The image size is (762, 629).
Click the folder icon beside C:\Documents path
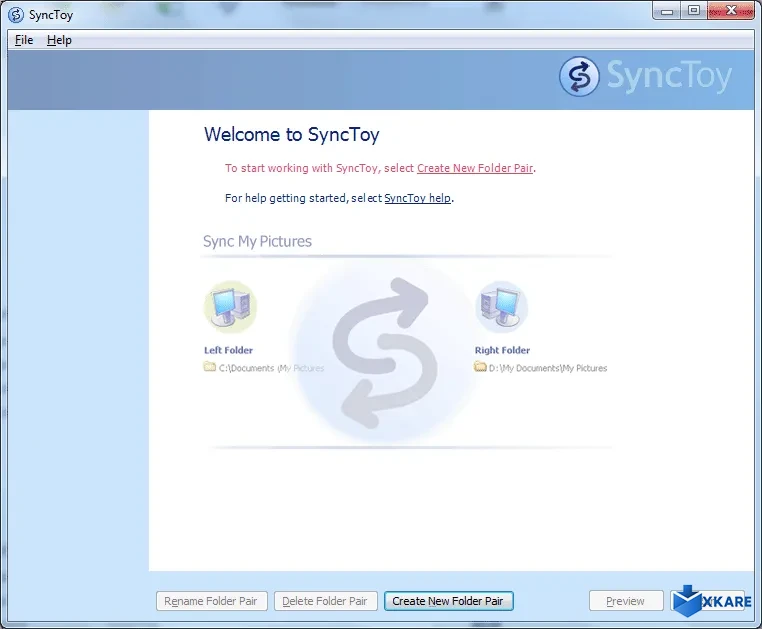pos(209,367)
